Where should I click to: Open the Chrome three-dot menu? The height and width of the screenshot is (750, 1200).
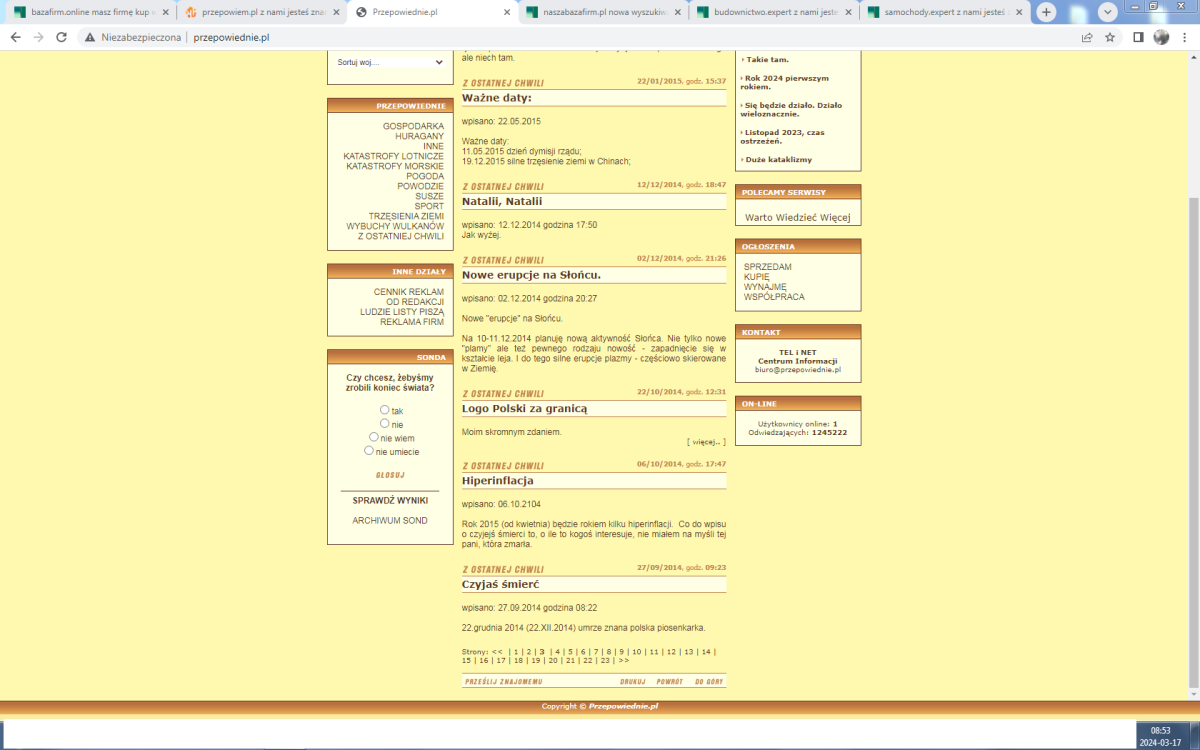point(1184,37)
